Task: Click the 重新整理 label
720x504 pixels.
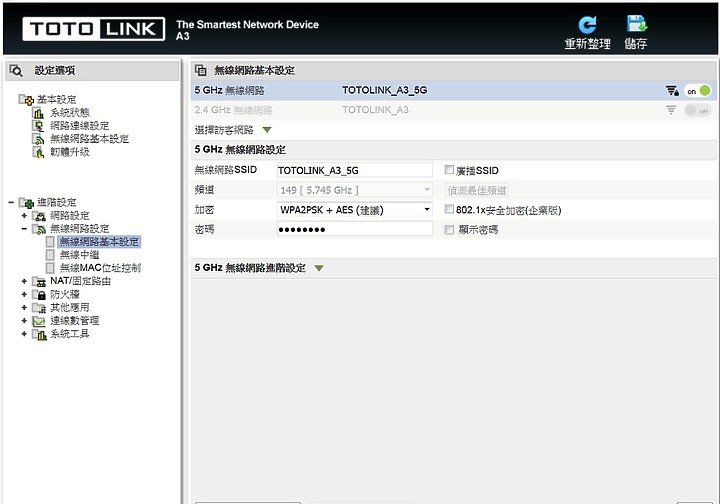Action: (587, 44)
